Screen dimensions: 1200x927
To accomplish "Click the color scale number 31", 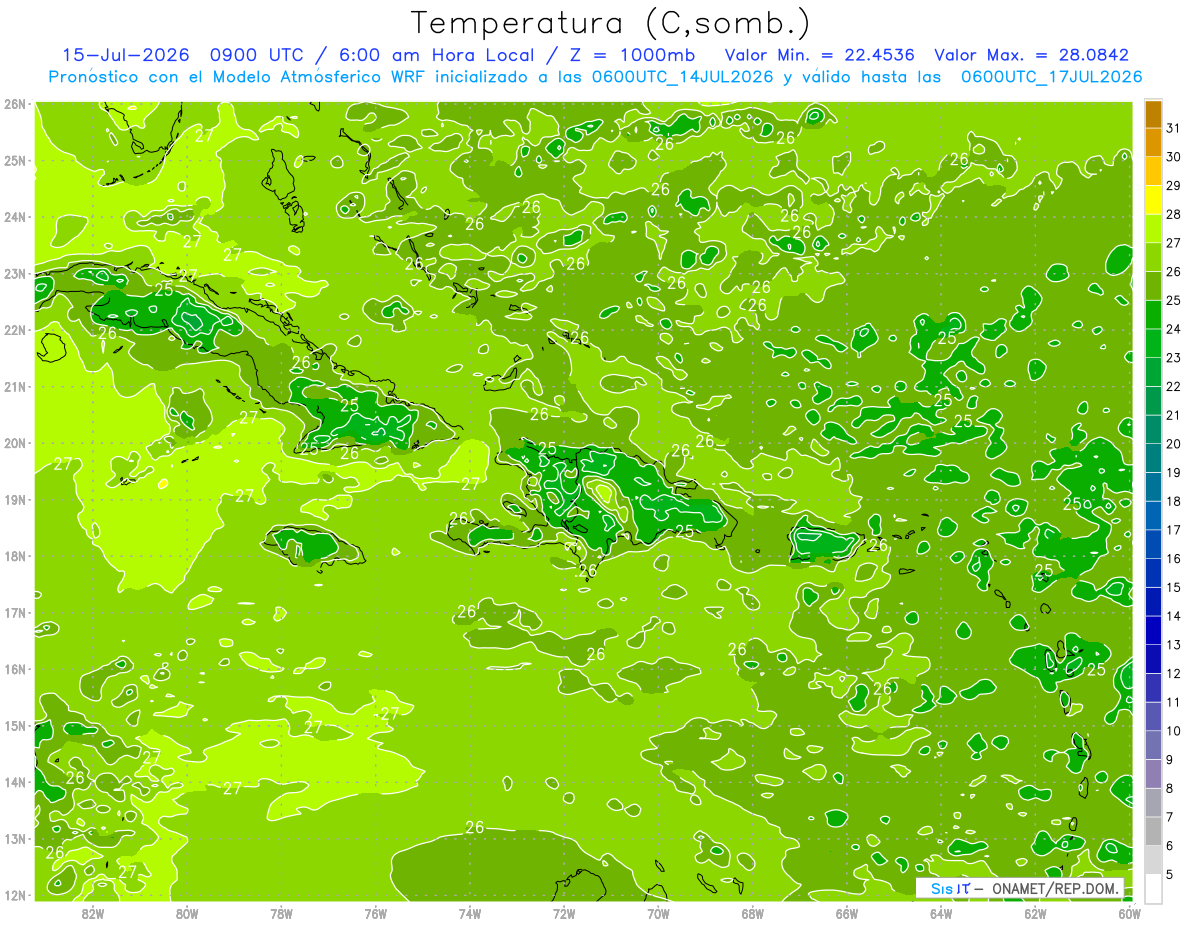I will (1174, 128).
